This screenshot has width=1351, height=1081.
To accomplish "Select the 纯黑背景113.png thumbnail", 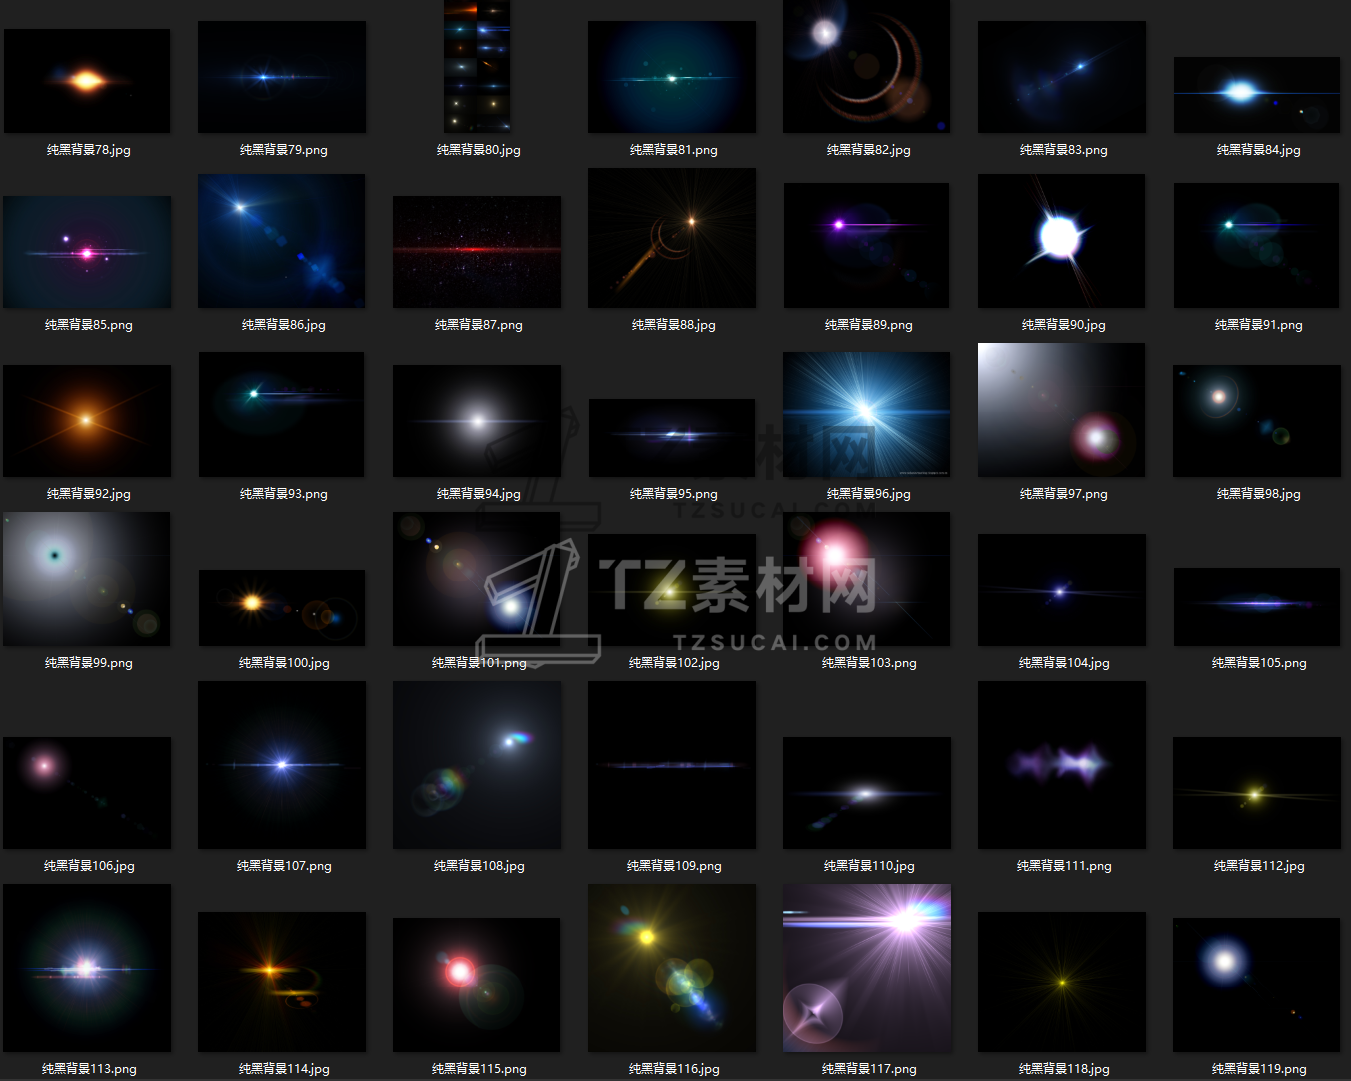I will 87,968.
